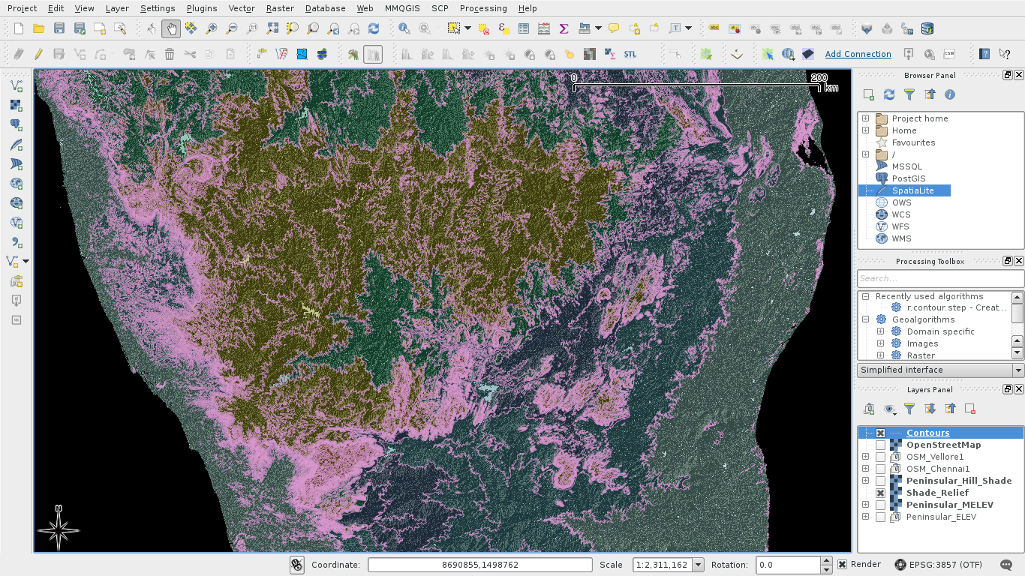Screen dimensions: 1025x576
Task: Click the STL export icon
Action: (x=630, y=54)
